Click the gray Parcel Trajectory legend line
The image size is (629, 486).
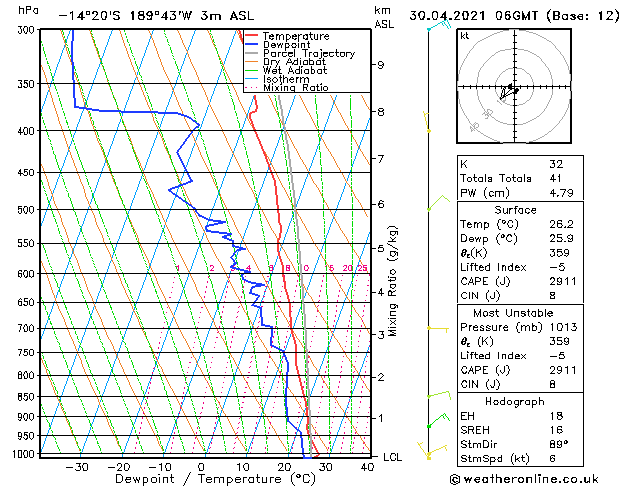tap(252, 53)
